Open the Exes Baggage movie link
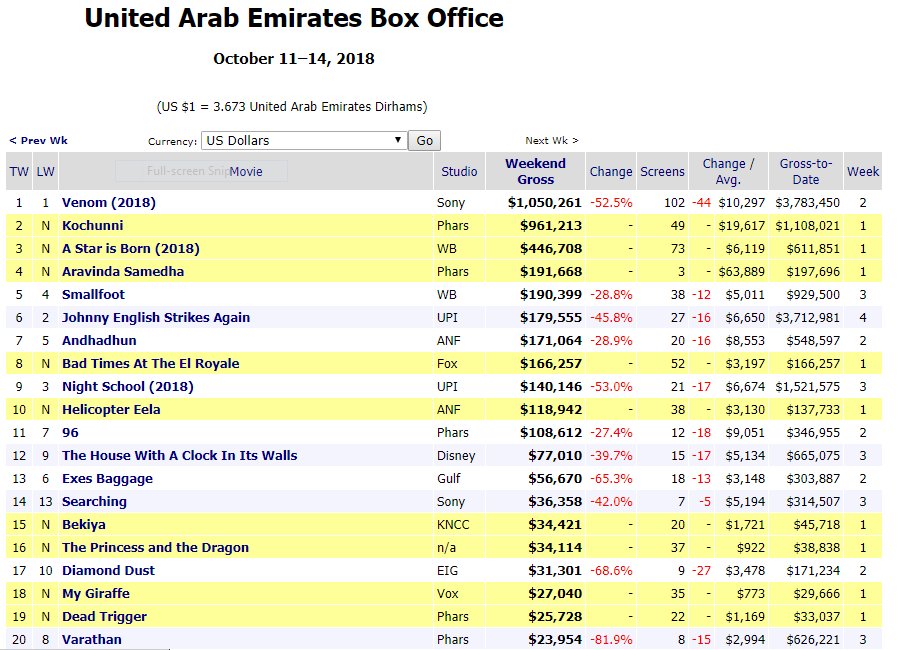The image size is (900, 650). point(107,478)
